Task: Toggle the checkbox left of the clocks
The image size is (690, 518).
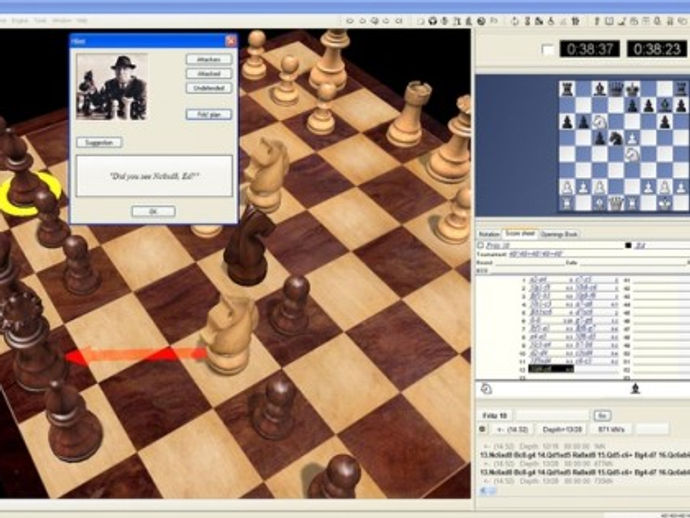Action: (x=548, y=49)
